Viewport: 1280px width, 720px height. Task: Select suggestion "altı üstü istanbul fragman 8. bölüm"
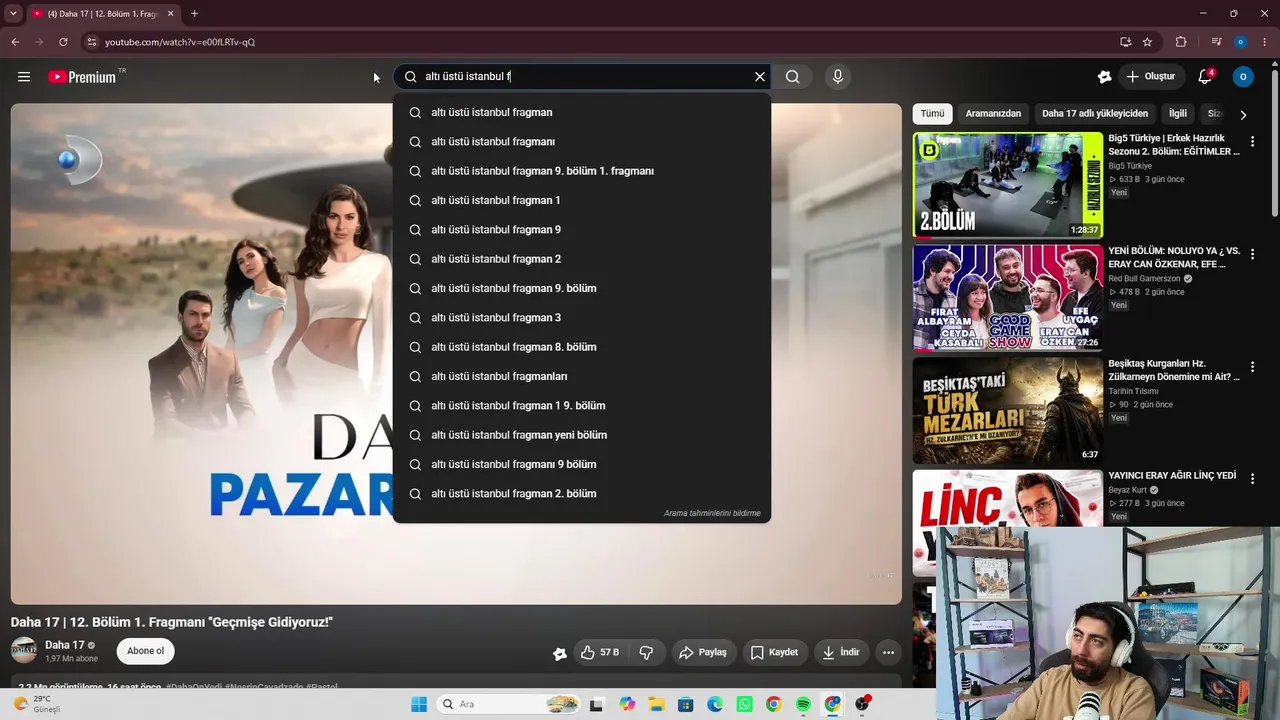coord(582,347)
